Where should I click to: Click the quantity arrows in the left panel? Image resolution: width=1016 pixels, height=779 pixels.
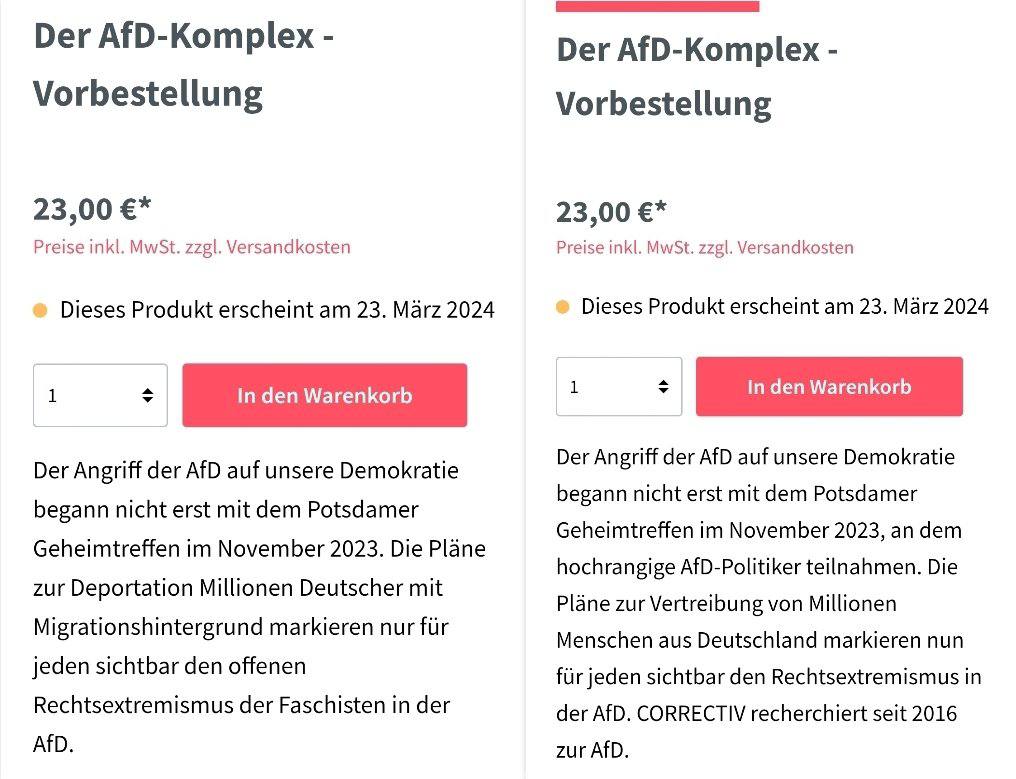click(x=148, y=396)
